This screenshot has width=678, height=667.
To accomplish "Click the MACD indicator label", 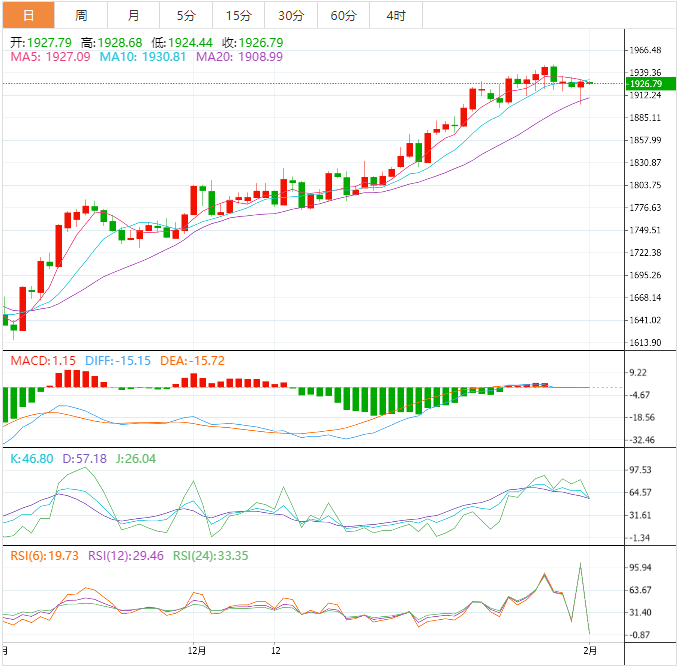I will pyautogui.click(x=44, y=360).
